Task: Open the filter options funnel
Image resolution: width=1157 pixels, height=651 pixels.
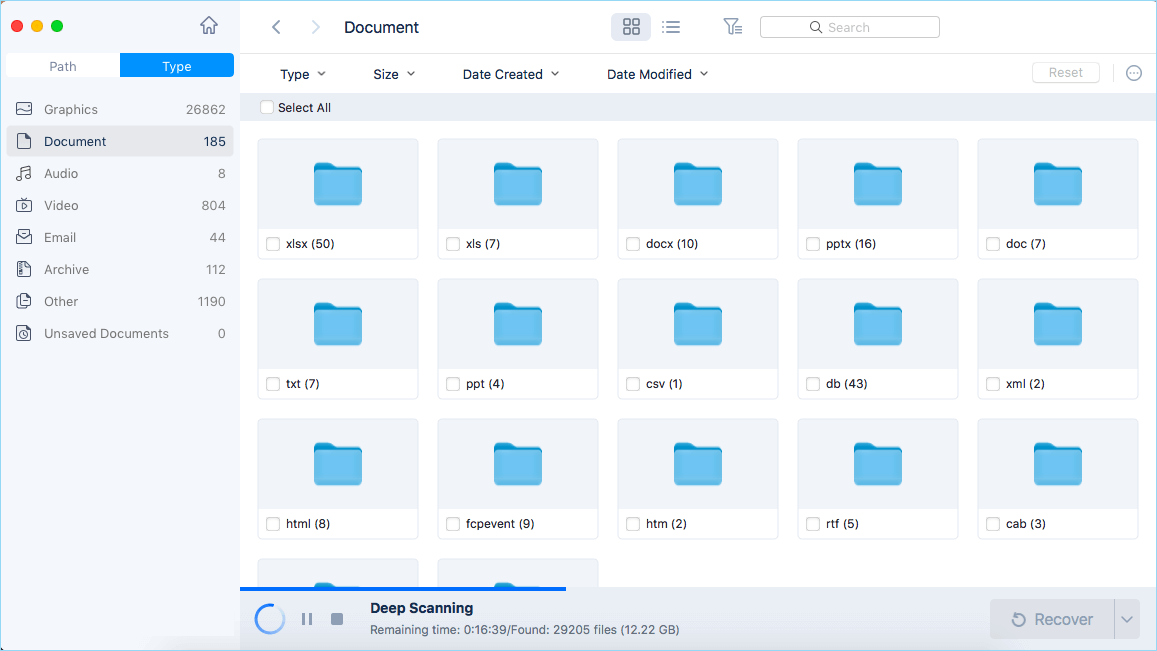Action: click(x=733, y=27)
